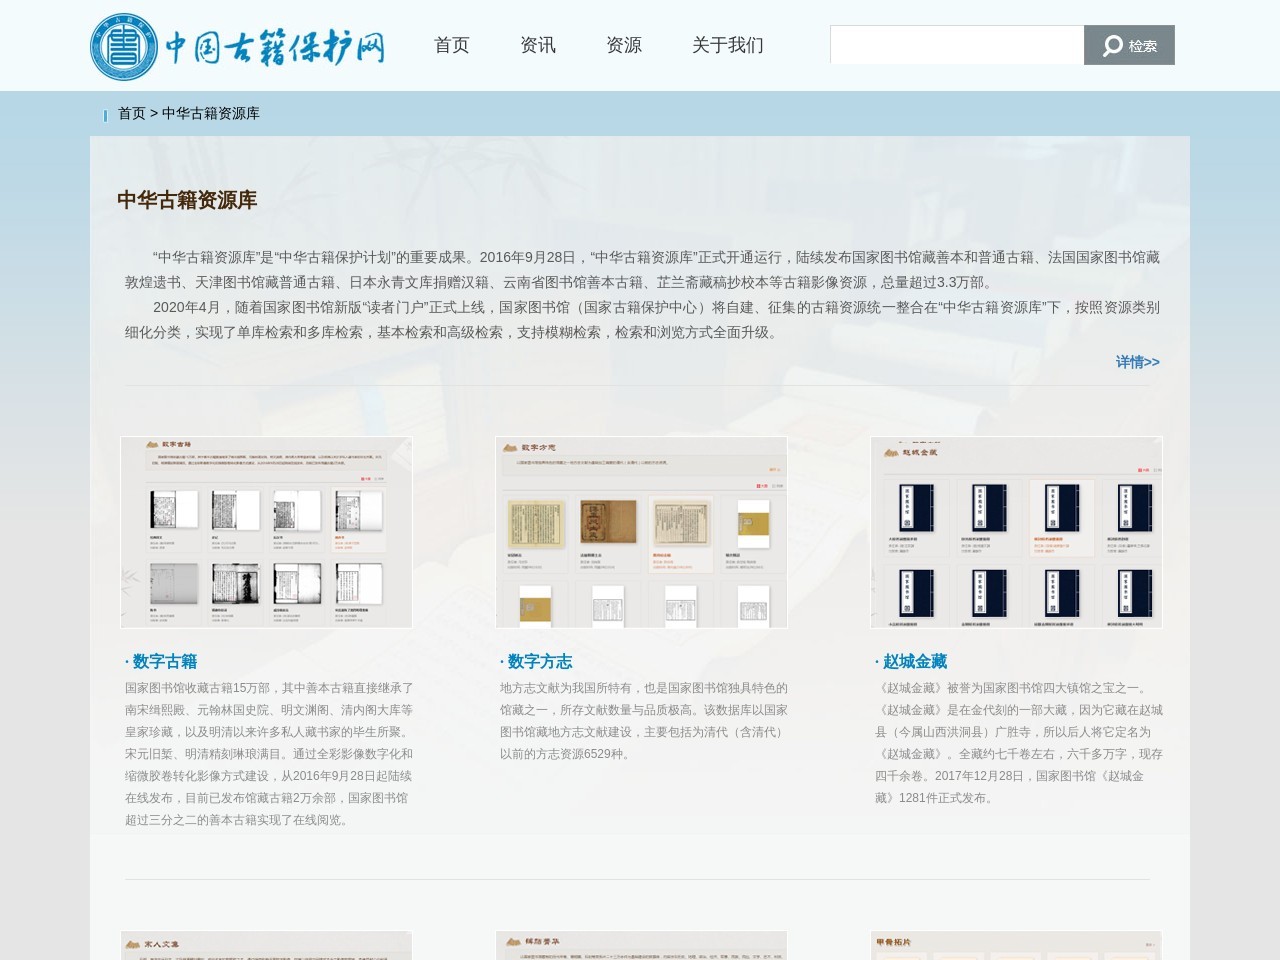The image size is (1280, 960).
Task: Open the 资讯 navigation menu item
Action: pyautogui.click(x=538, y=45)
